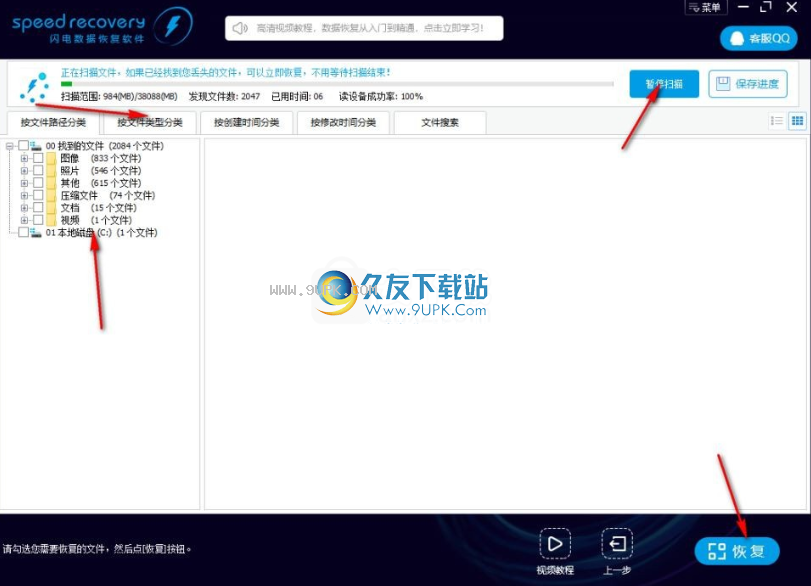Viewport: 811px width, 586px height.
Task: Click the 已用时间: 06 text
Action: point(297,97)
